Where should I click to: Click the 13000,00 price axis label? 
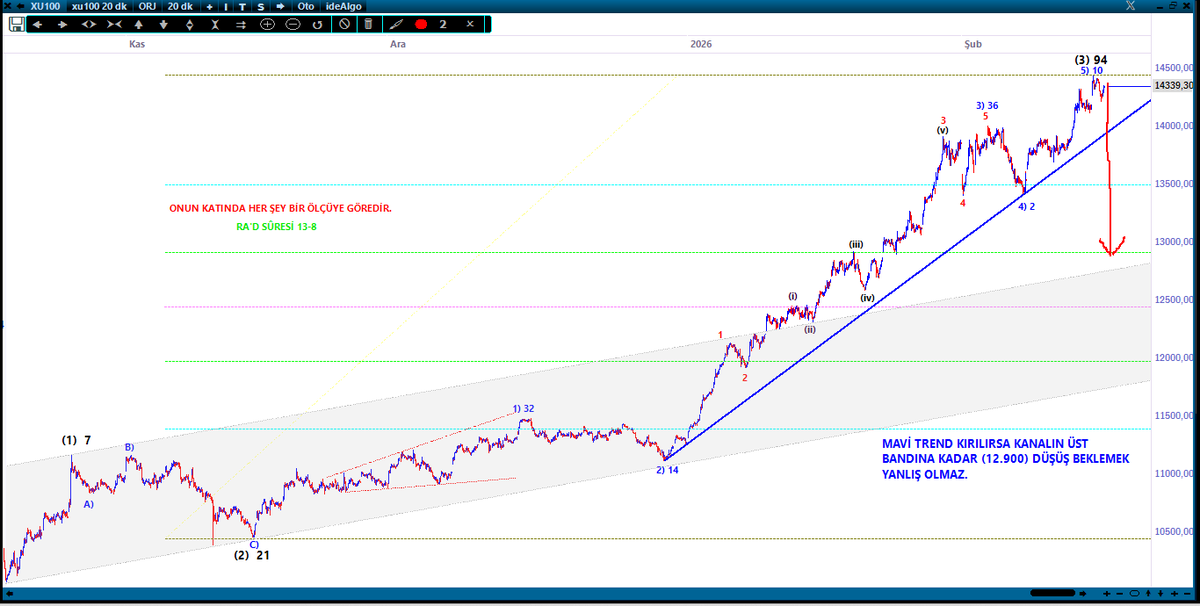[1175, 242]
